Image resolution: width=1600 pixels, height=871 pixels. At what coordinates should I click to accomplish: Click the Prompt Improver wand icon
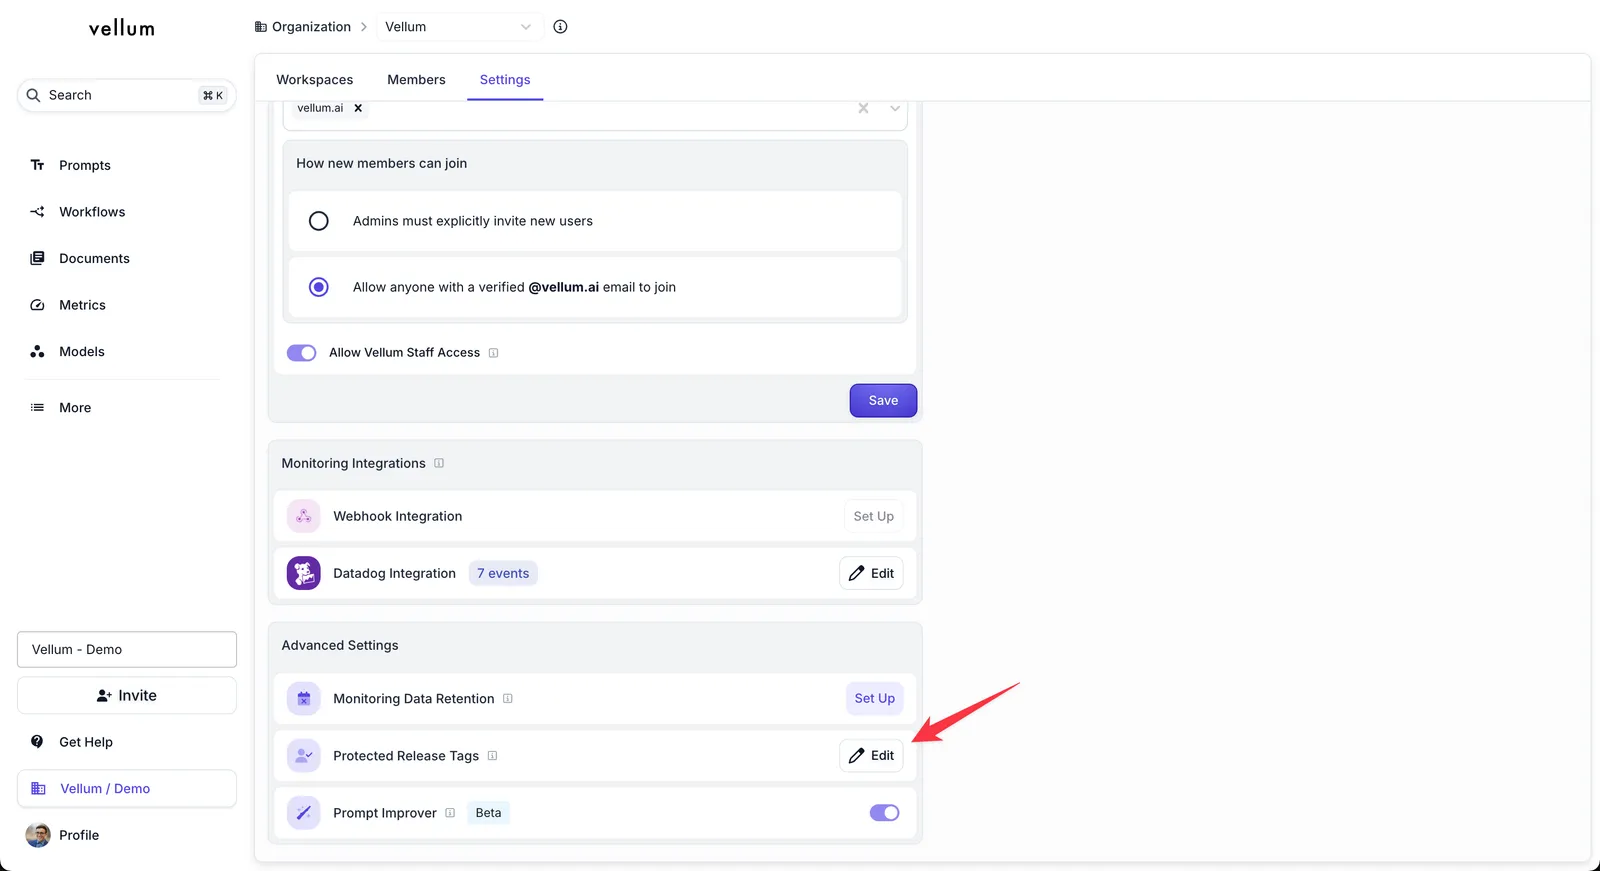tap(304, 813)
